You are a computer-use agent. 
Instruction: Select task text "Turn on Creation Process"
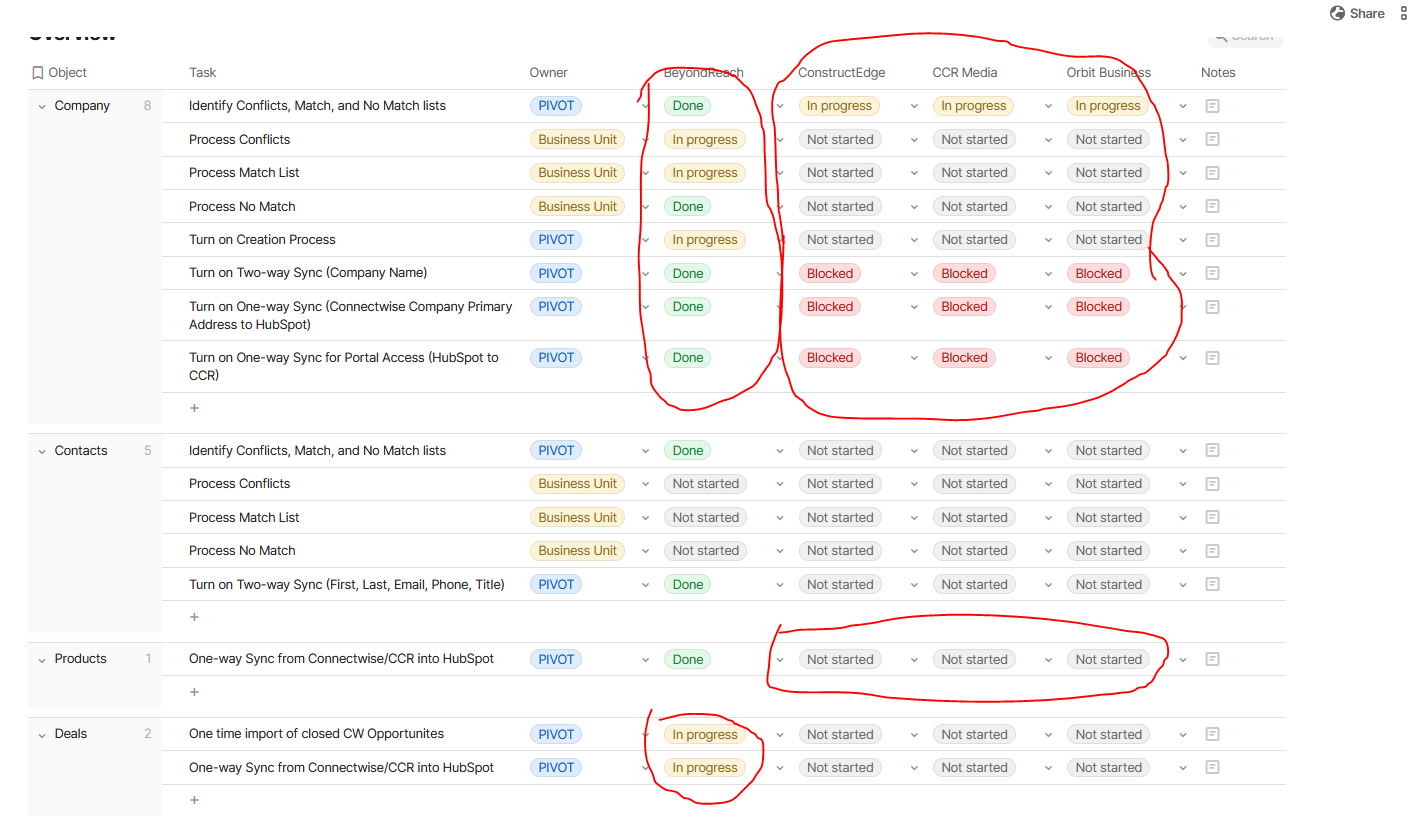pos(262,240)
